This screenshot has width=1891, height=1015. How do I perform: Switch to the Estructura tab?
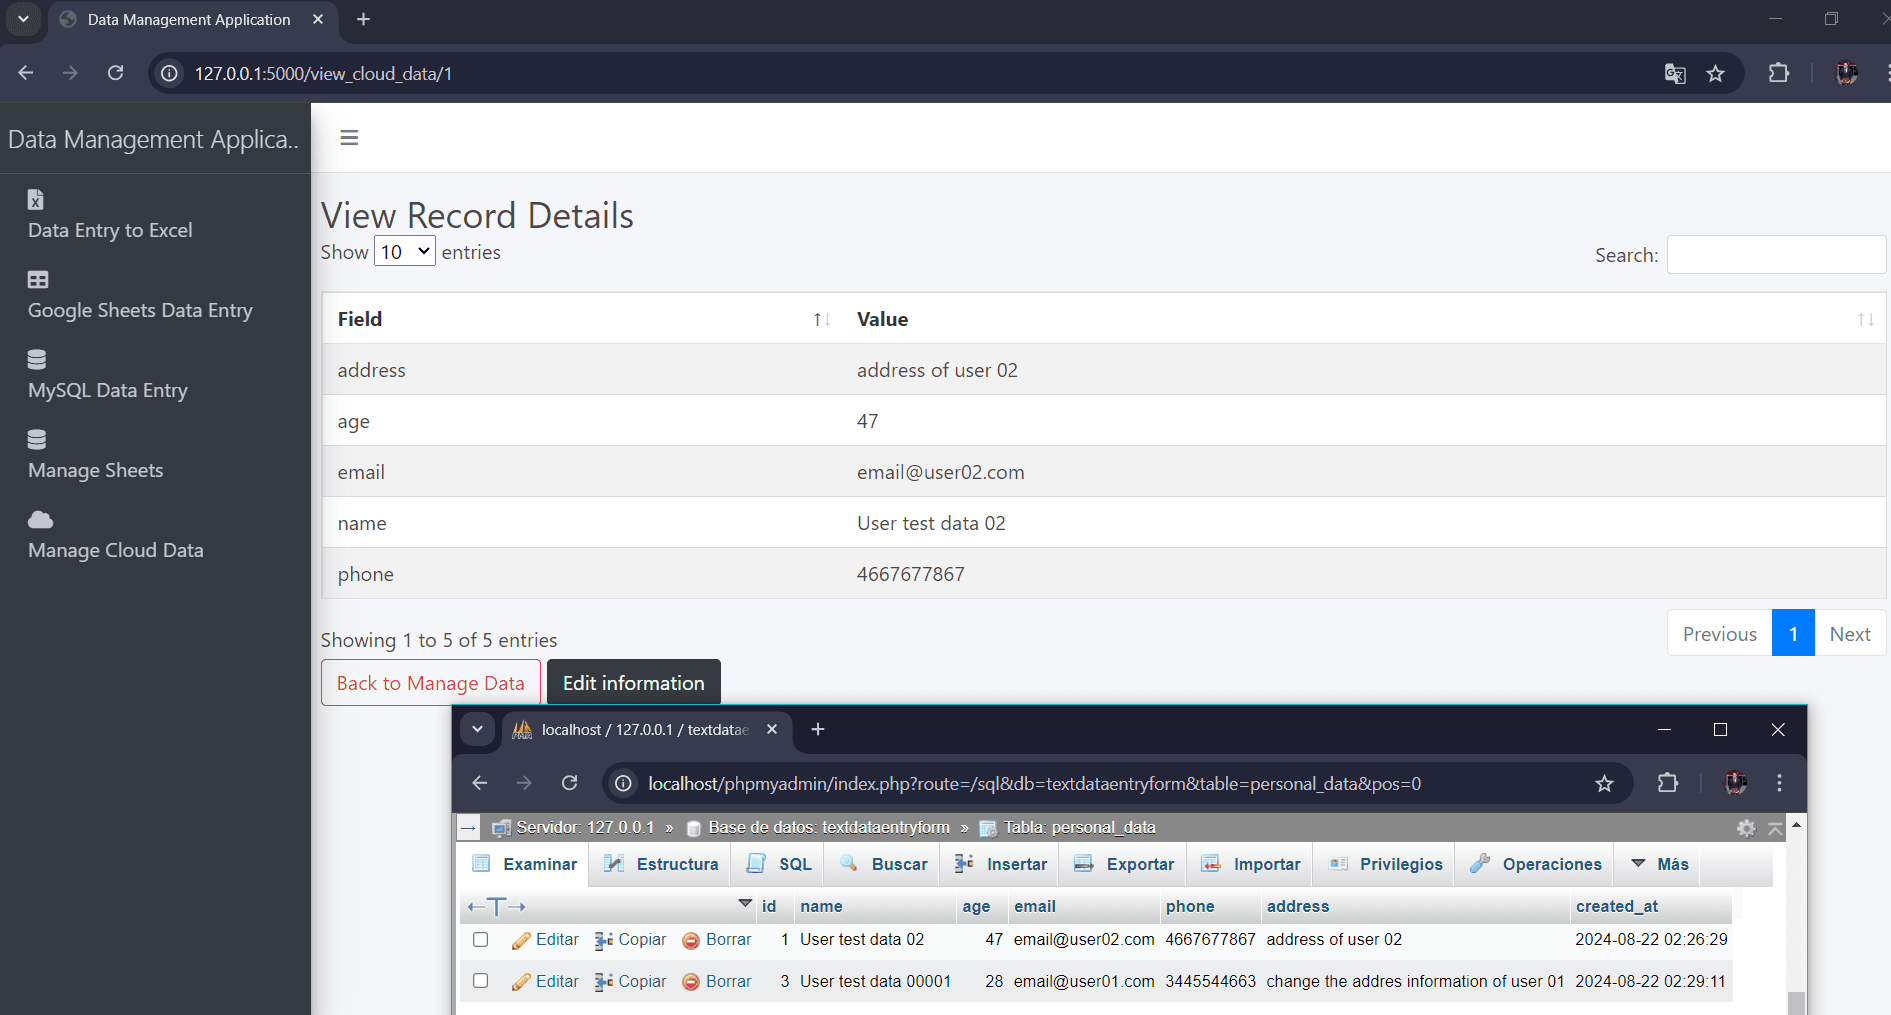tap(662, 864)
